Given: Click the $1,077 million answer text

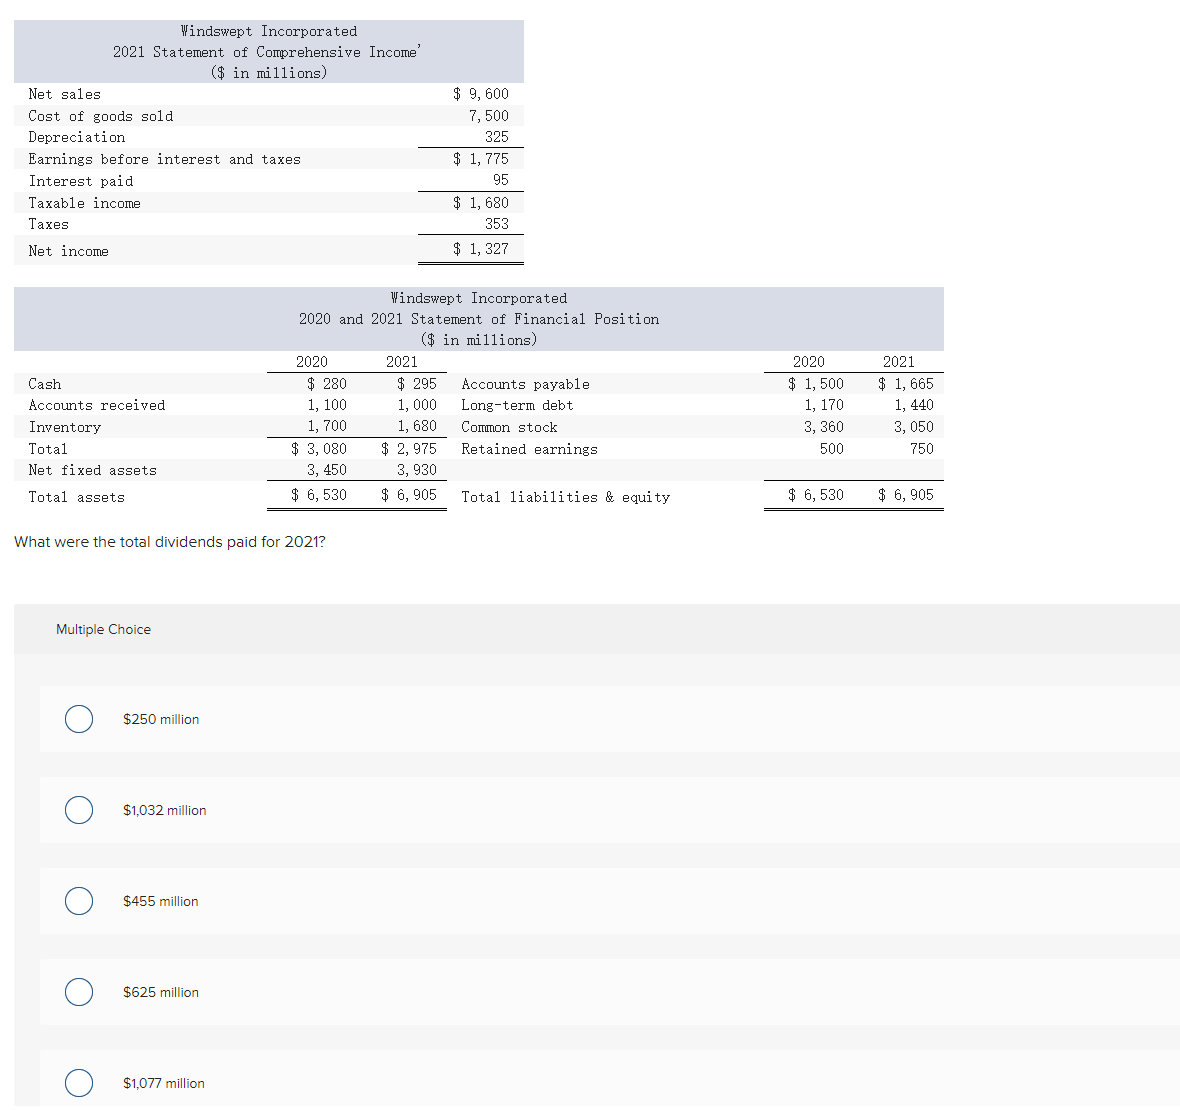Looking at the screenshot, I should pyautogui.click(x=163, y=1083).
